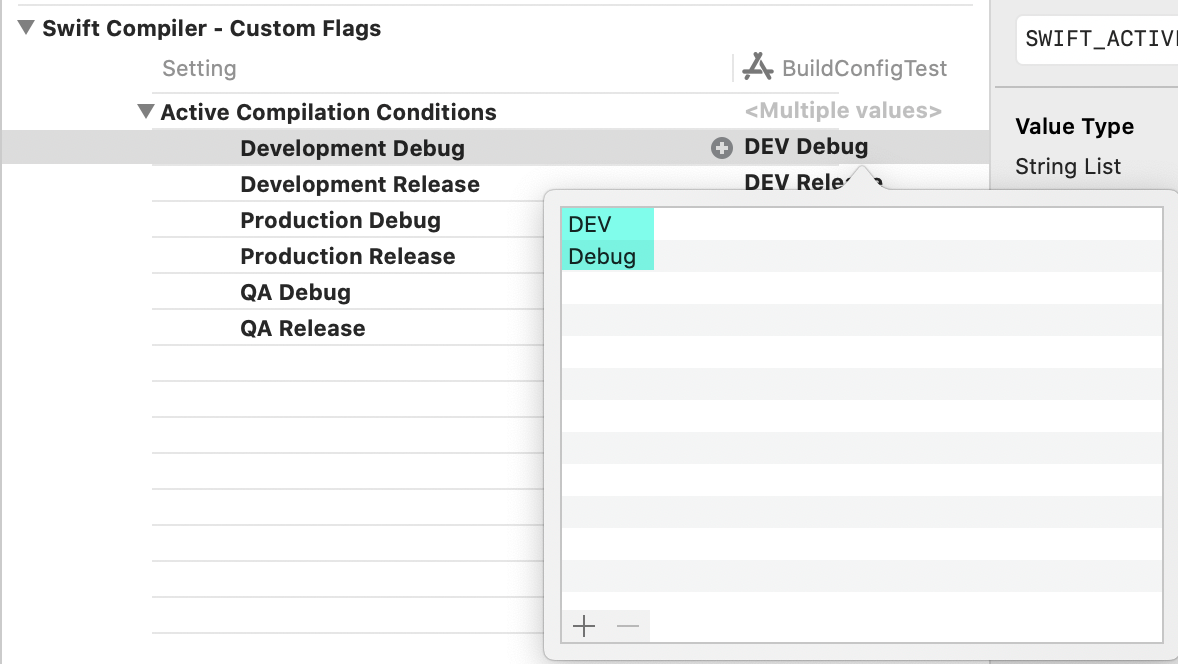Select the Development Release configuration row
This screenshot has height=664, width=1178.
click(x=360, y=184)
